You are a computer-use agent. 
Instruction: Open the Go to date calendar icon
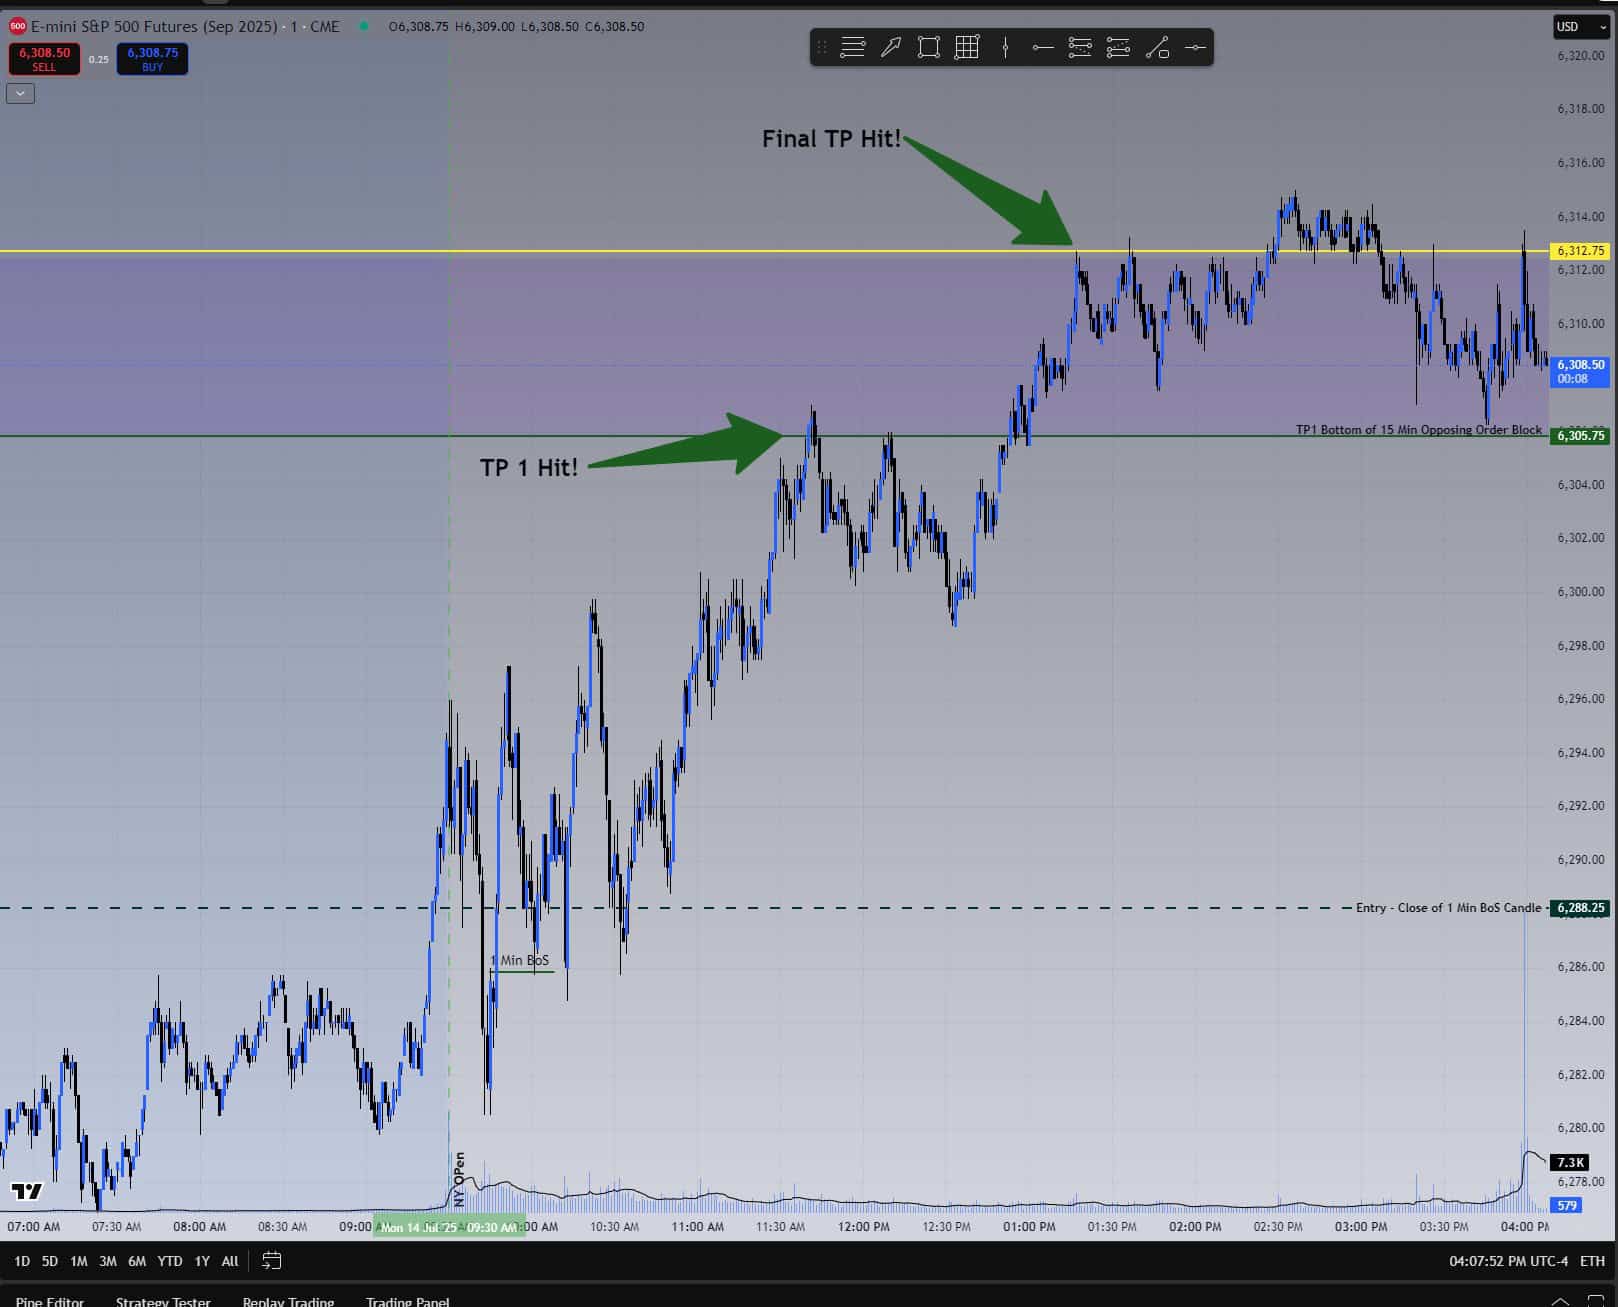point(271,1261)
